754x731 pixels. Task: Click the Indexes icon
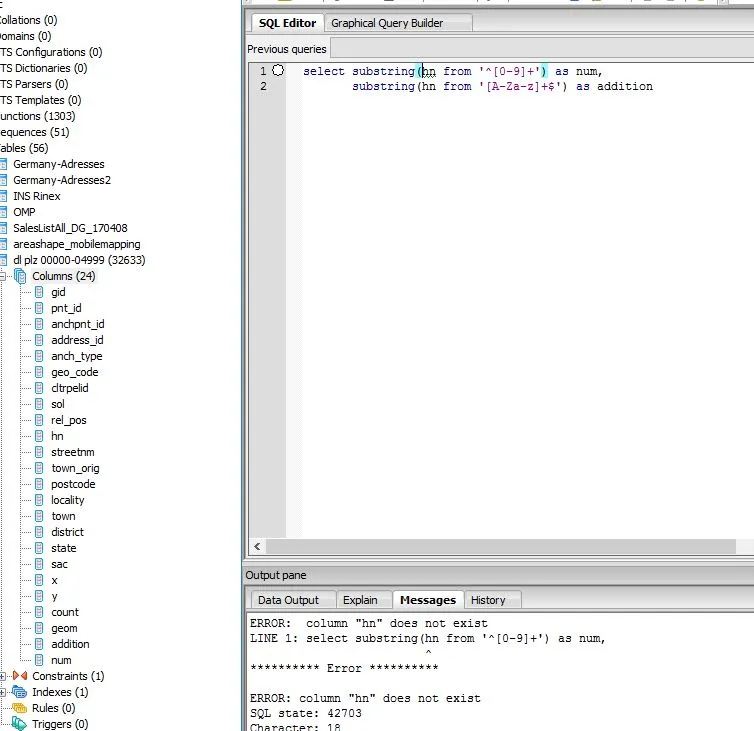pyautogui.click(x=20, y=692)
